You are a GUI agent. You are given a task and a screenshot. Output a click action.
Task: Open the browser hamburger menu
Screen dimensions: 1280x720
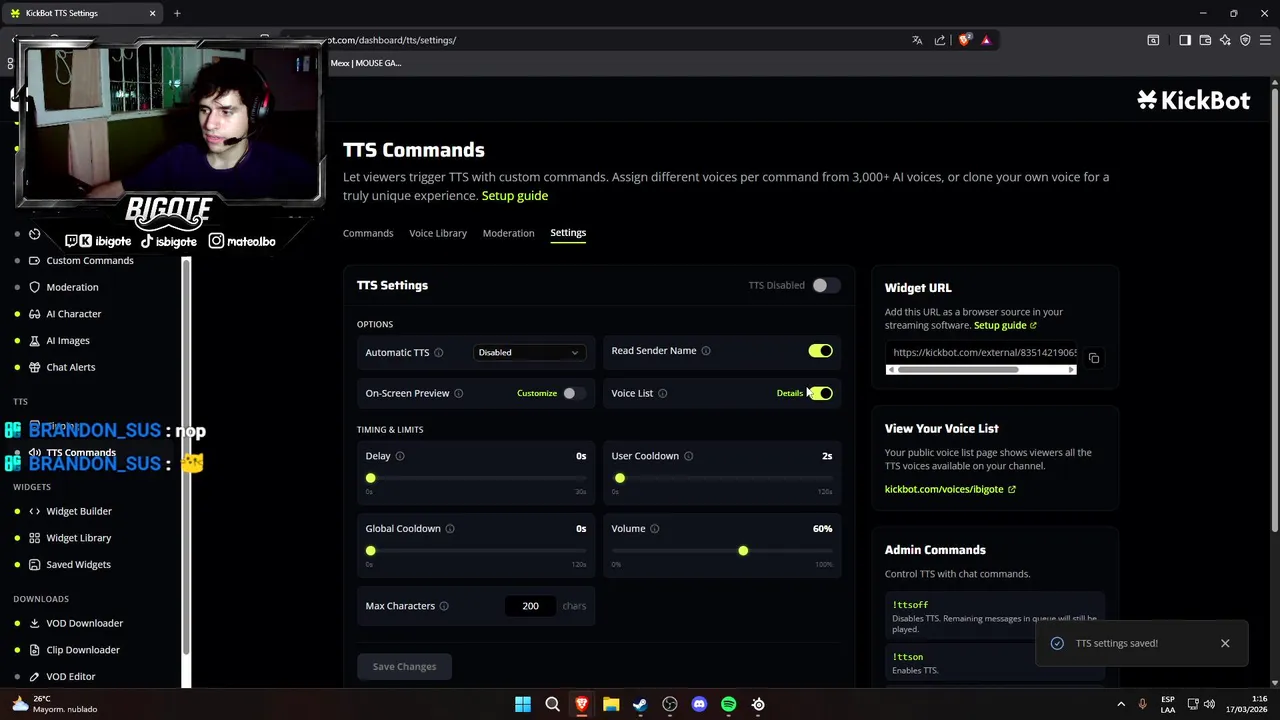(x=1265, y=40)
